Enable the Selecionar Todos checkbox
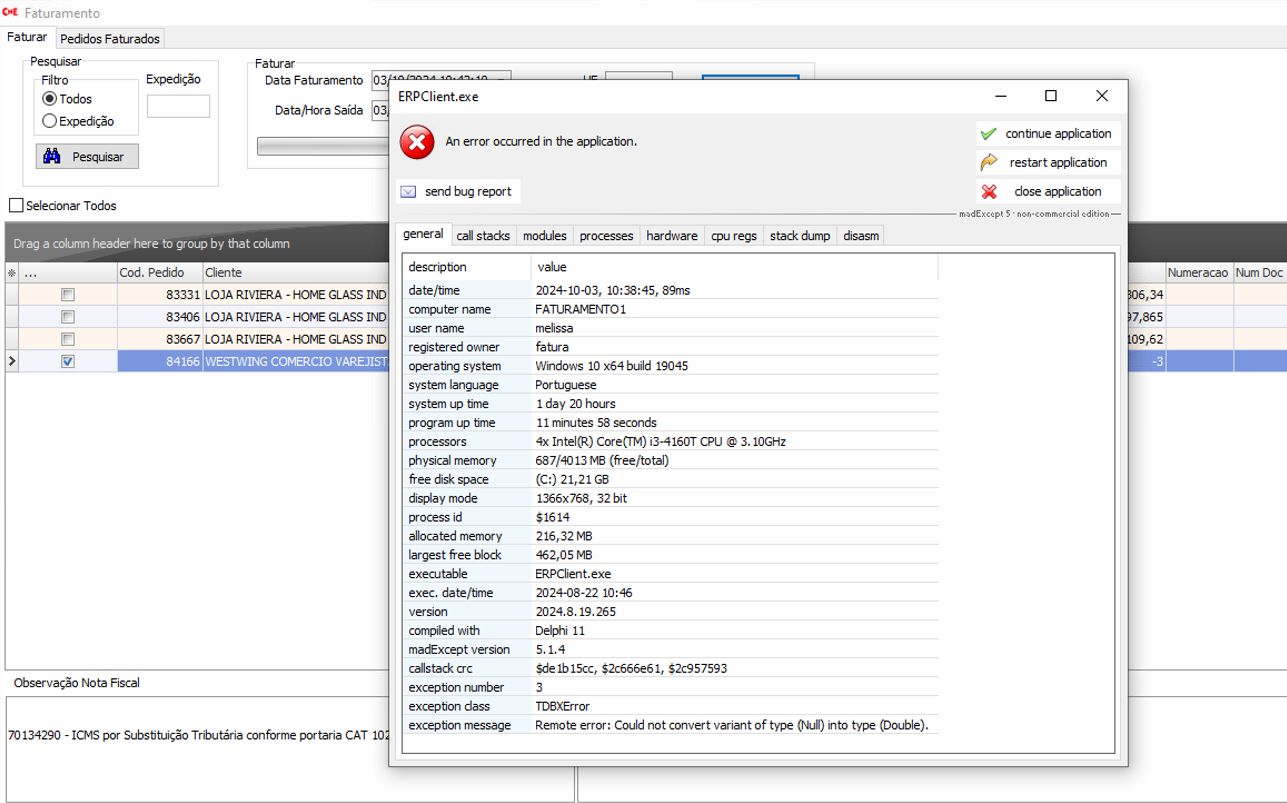1287x803 pixels. (16, 206)
